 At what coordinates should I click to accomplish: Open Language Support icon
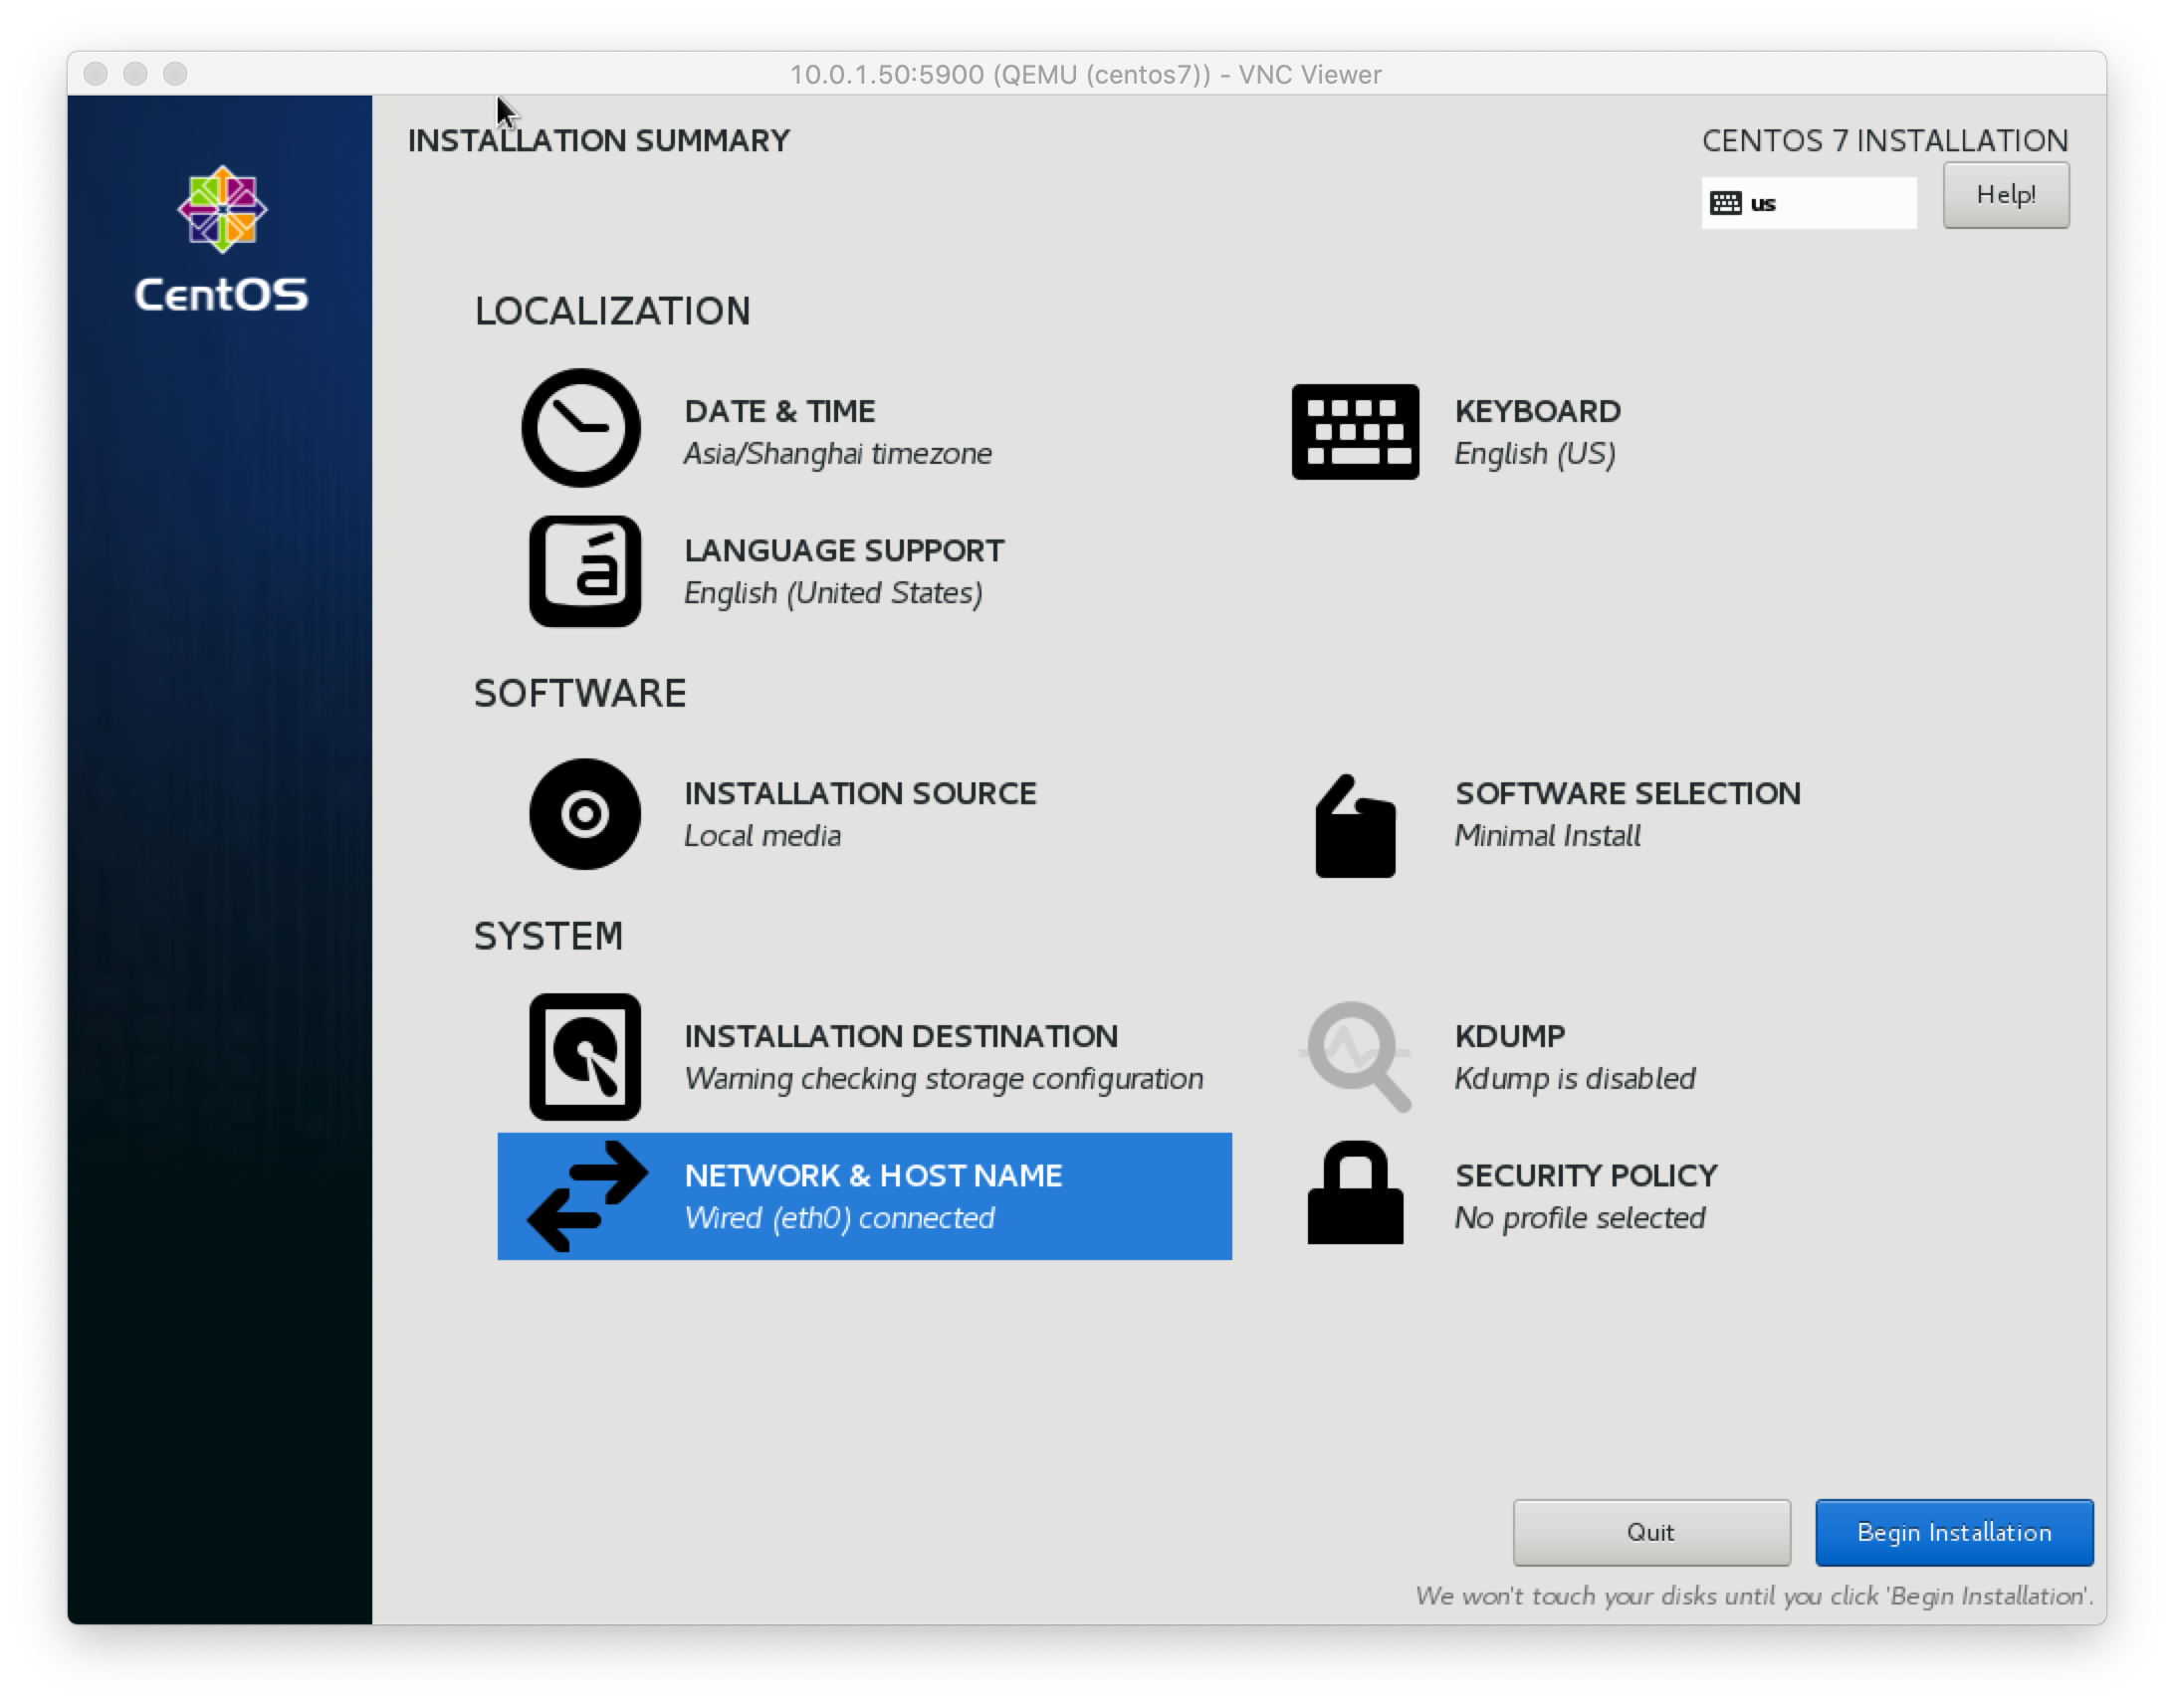(x=585, y=571)
